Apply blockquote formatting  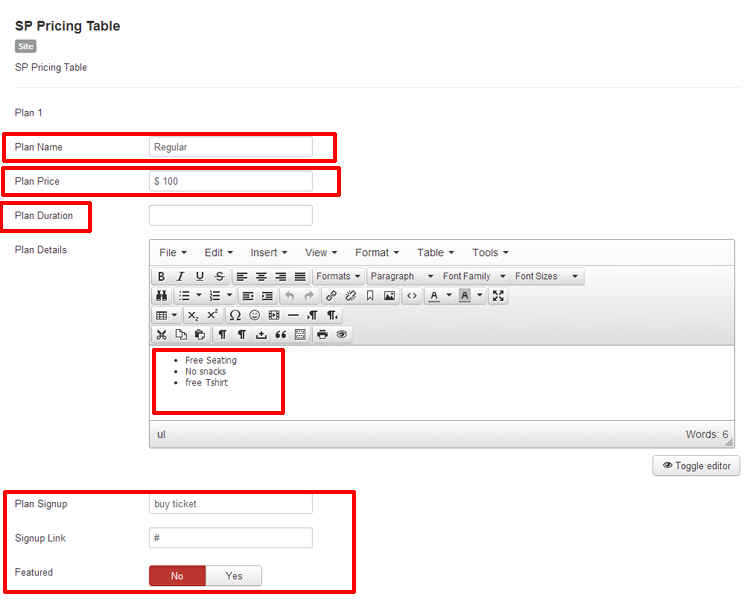(x=280, y=335)
